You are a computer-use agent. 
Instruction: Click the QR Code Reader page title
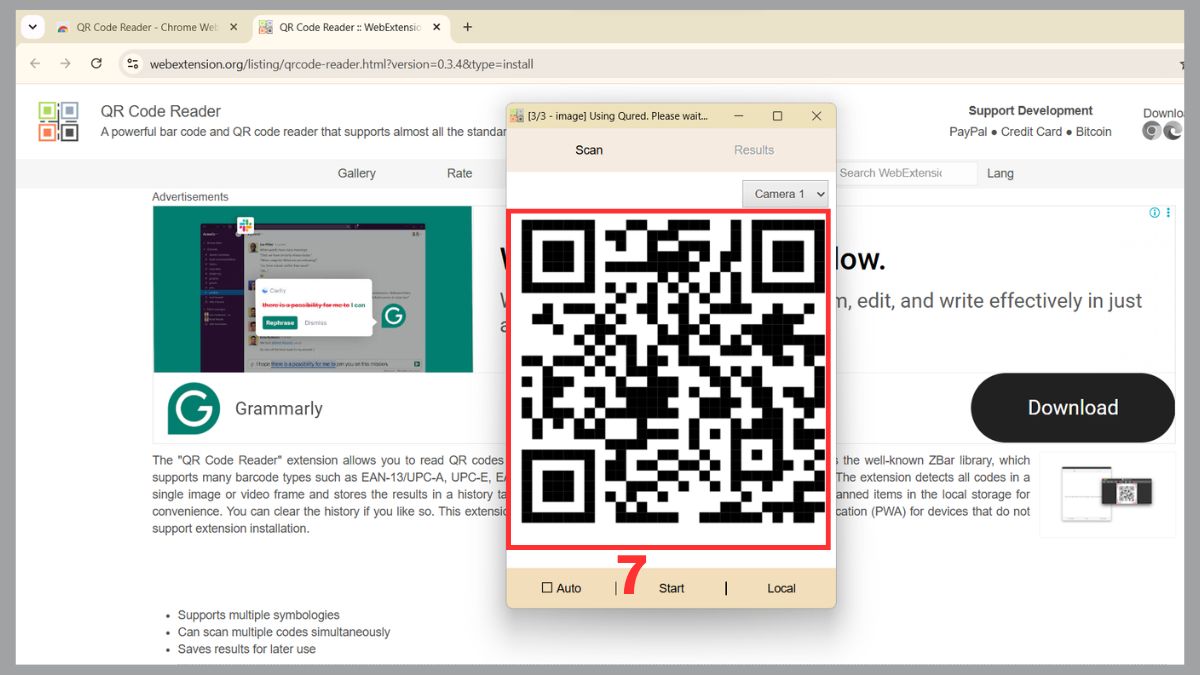161,111
